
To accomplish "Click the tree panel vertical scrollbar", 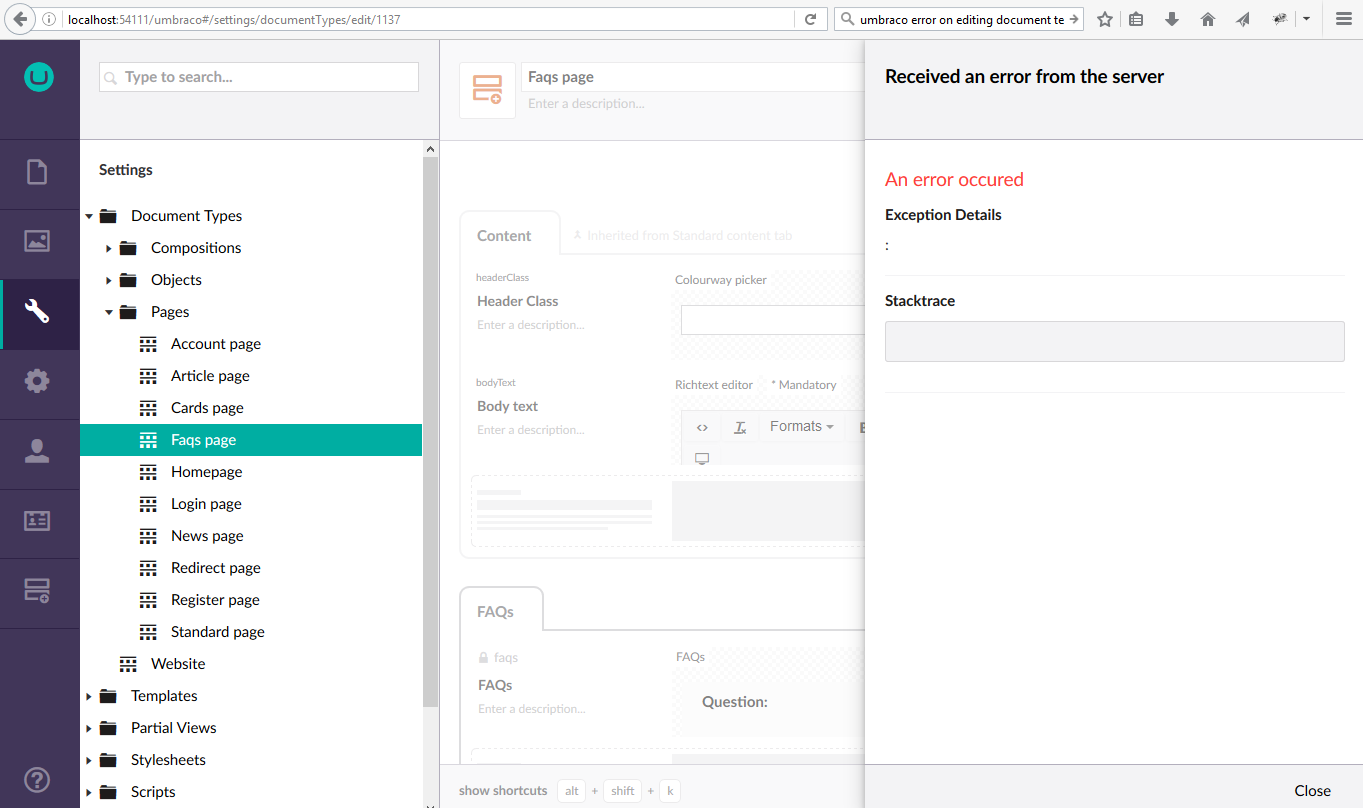I will [431, 430].
